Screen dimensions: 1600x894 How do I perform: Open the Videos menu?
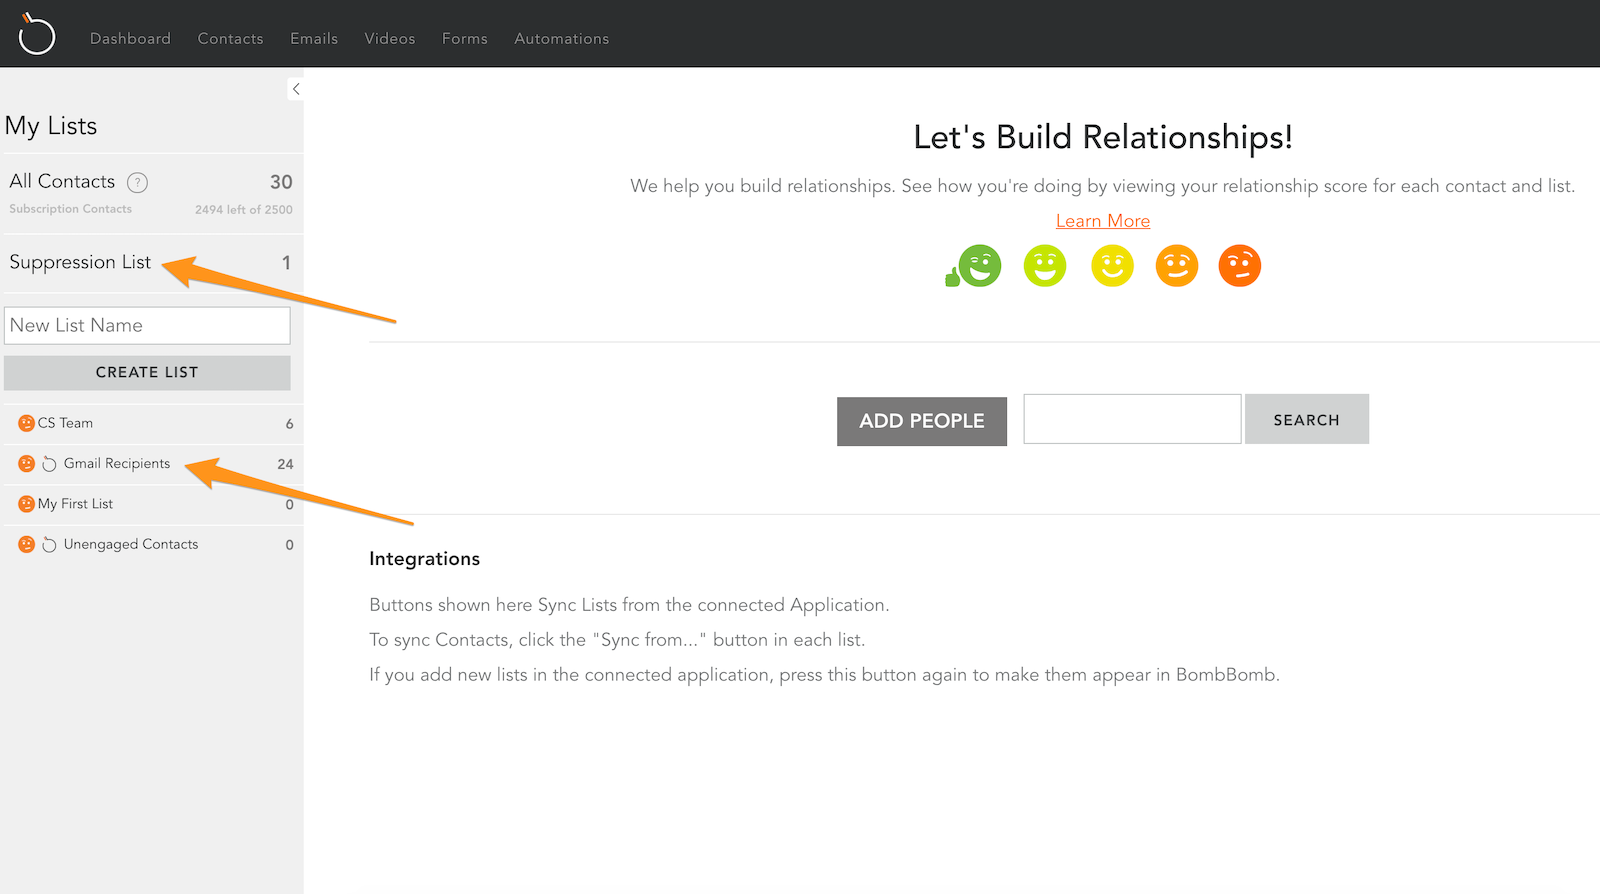(390, 38)
